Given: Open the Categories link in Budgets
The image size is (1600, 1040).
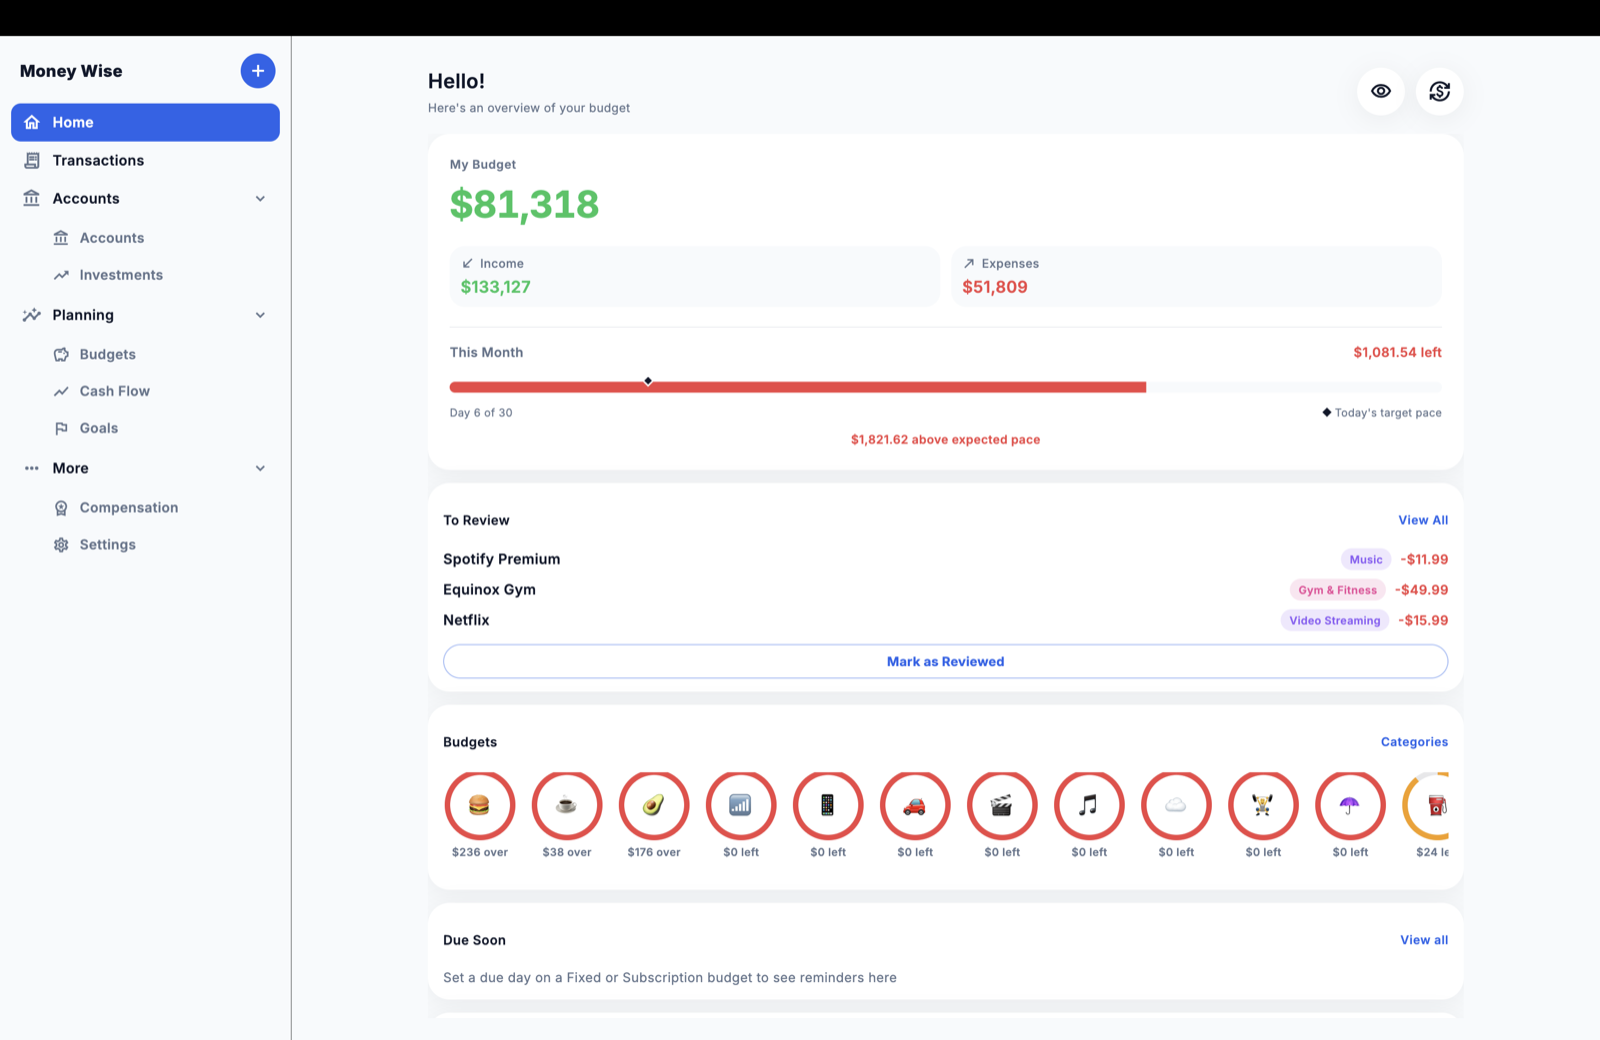Looking at the screenshot, I should (1414, 742).
